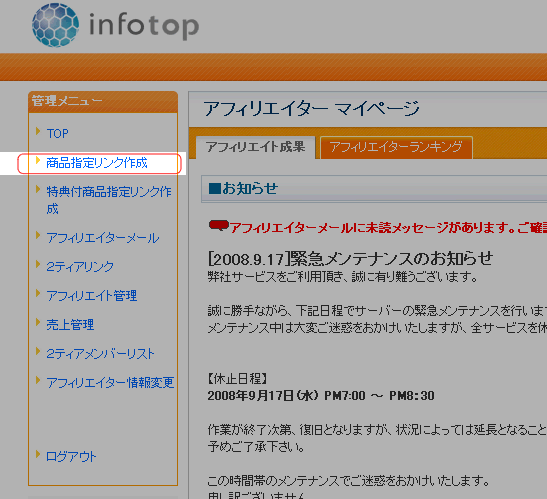Screen dimensions: 547x499
Task: Click the arrow bullet beside 商品指定リンク作成
Action: point(38,160)
